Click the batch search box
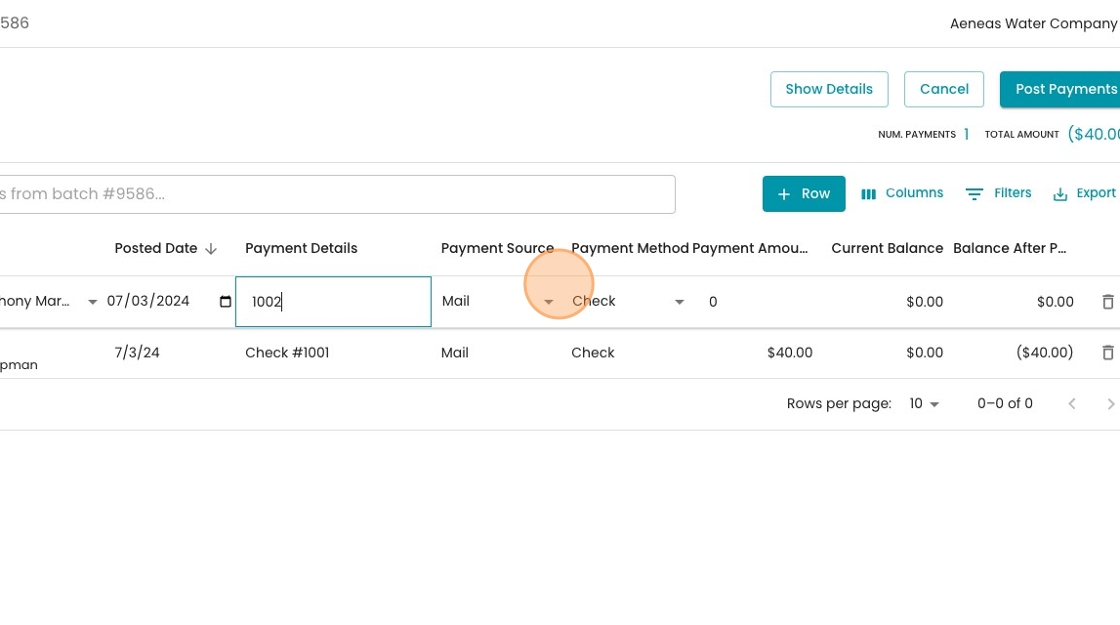This screenshot has height=625, width=1120. coord(337,194)
